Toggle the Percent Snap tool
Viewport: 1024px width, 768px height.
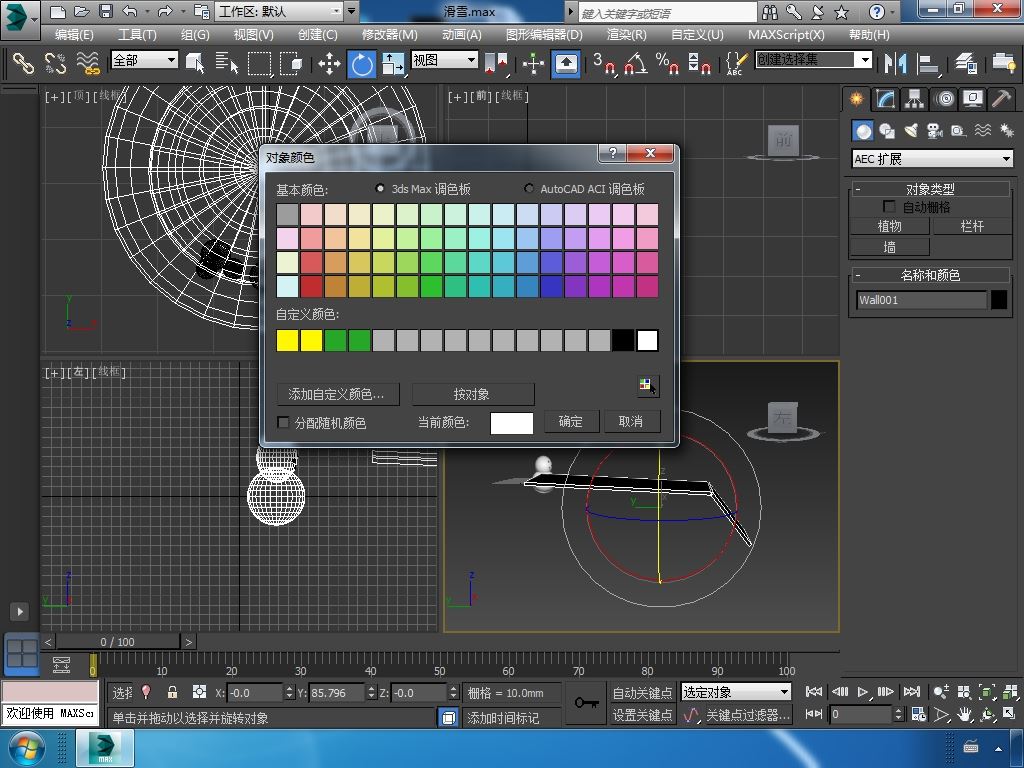click(x=667, y=63)
